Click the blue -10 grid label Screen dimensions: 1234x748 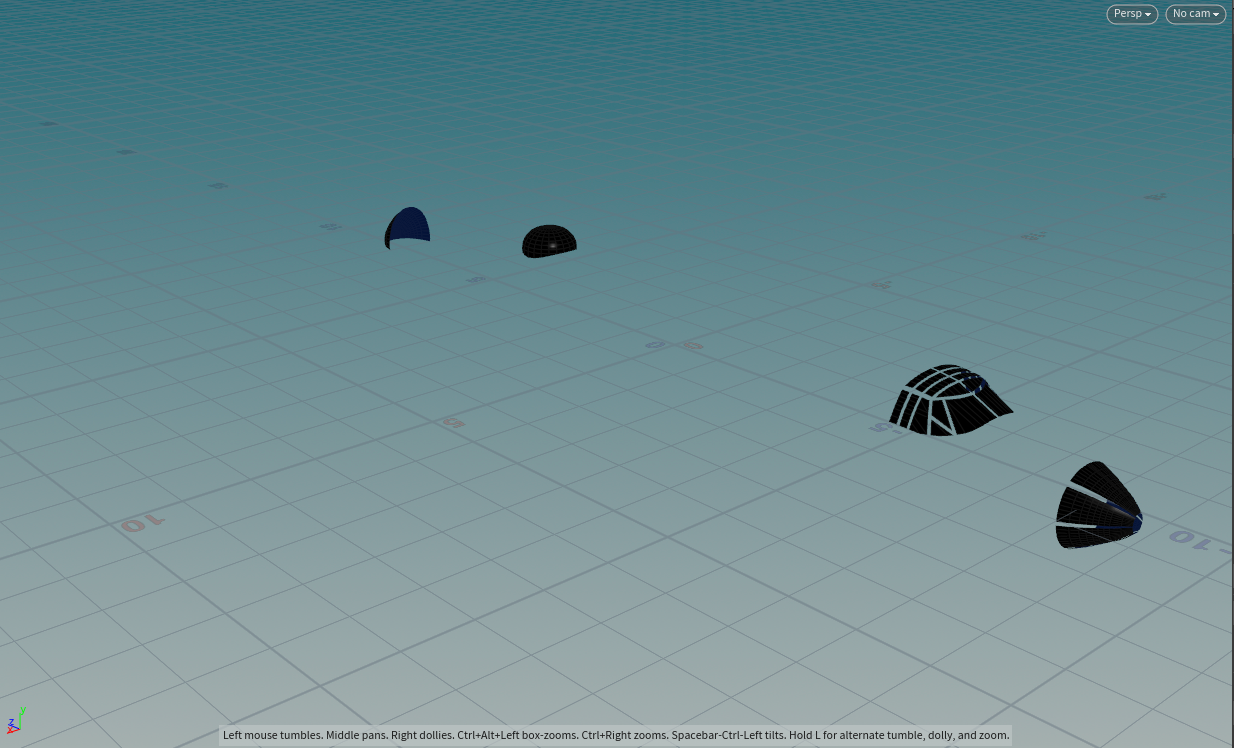[x=1200, y=541]
